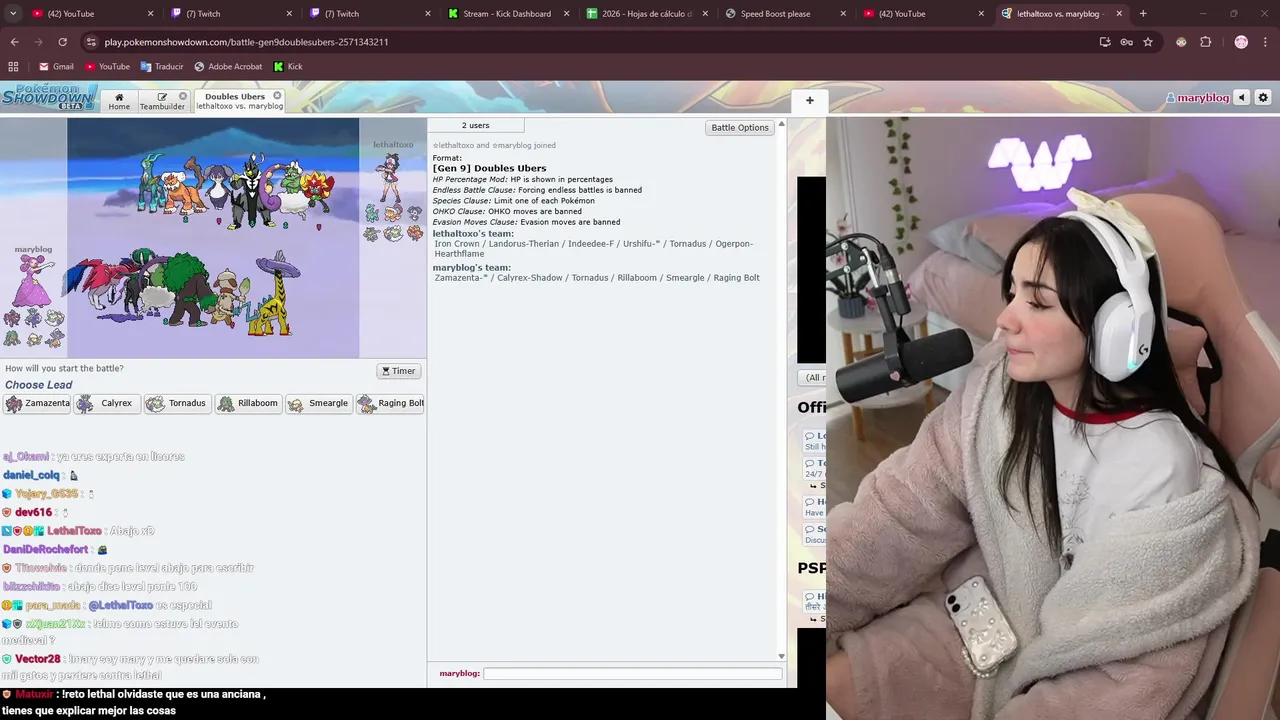This screenshot has height=720, width=1280.
Task: Click Vector28 username in stream chat
Action: (x=38, y=659)
